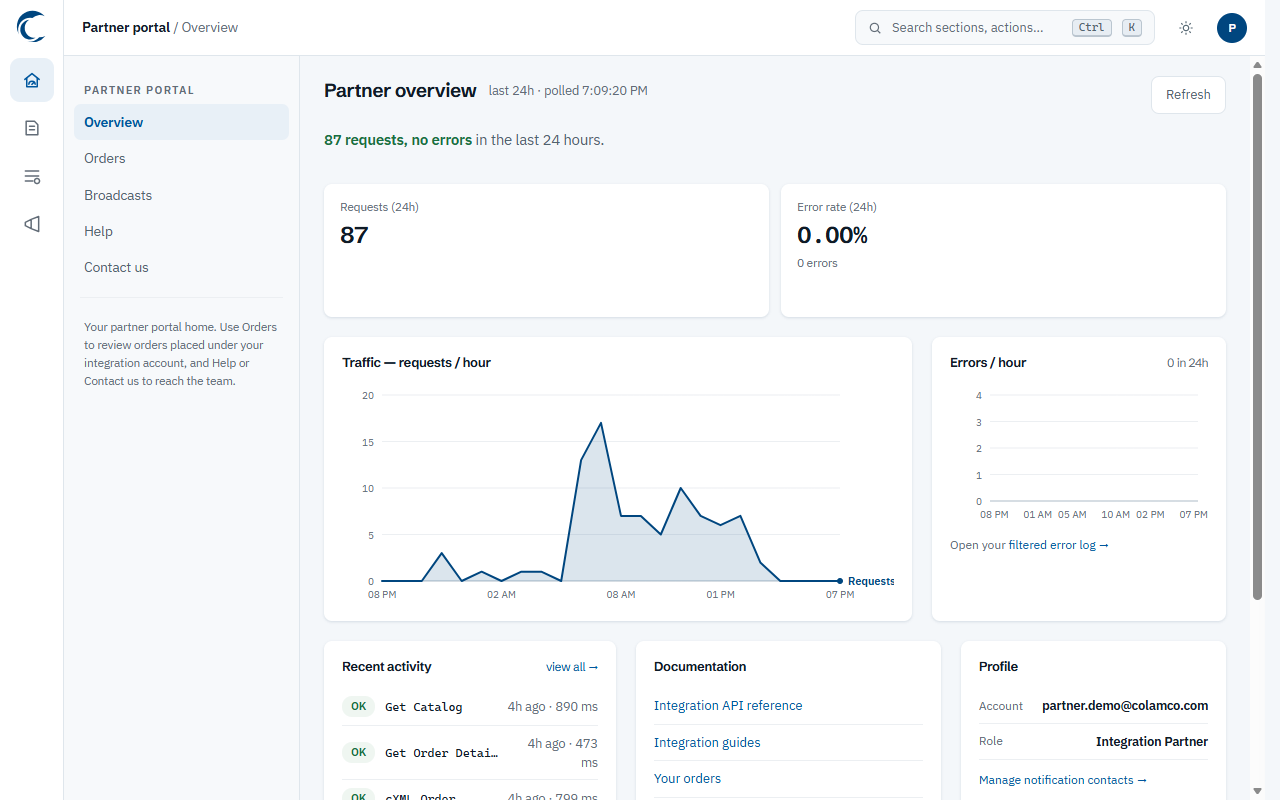This screenshot has height=800, width=1280.
Task: Click the search magnifier icon
Action: pyautogui.click(x=875, y=28)
